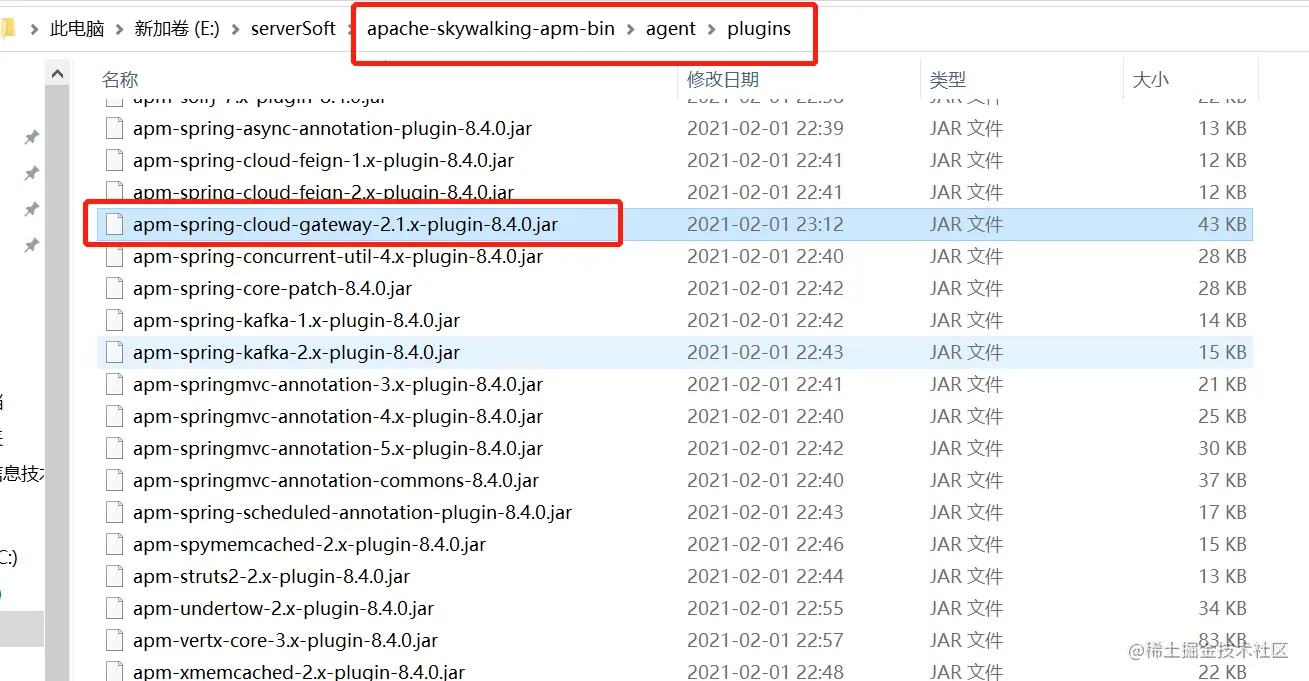Open apache-skywalking-apm-bin in the address path
This screenshot has height=681, width=1309.
pyautogui.click(x=491, y=29)
